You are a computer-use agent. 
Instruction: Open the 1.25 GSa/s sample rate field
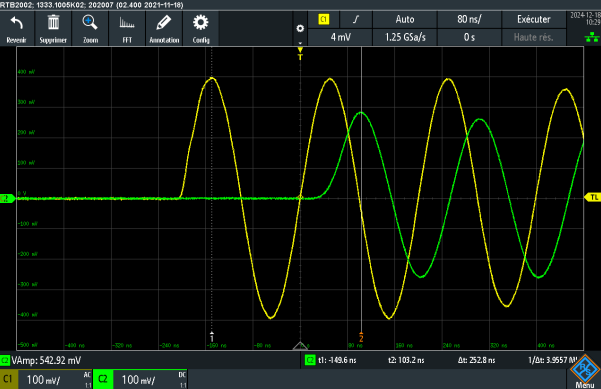tap(405, 37)
